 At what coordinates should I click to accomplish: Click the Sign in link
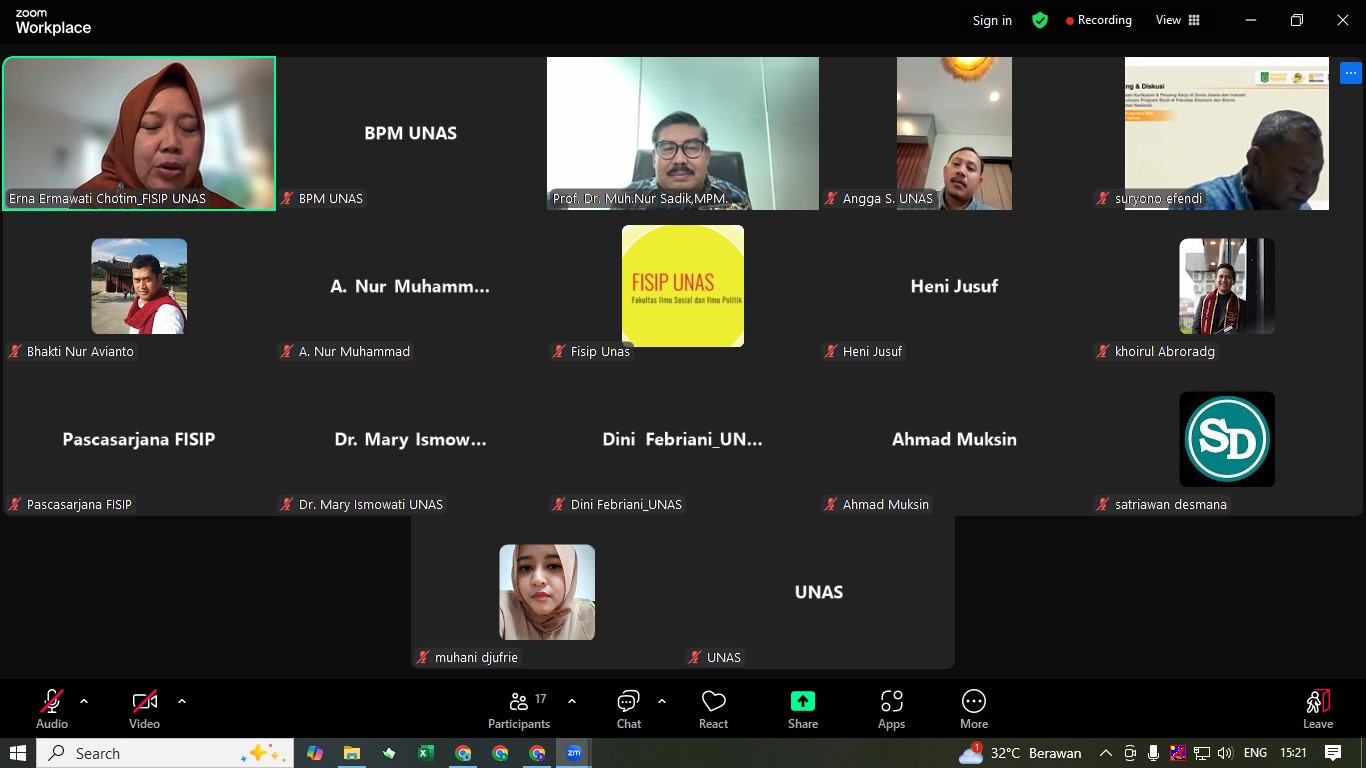click(x=992, y=20)
